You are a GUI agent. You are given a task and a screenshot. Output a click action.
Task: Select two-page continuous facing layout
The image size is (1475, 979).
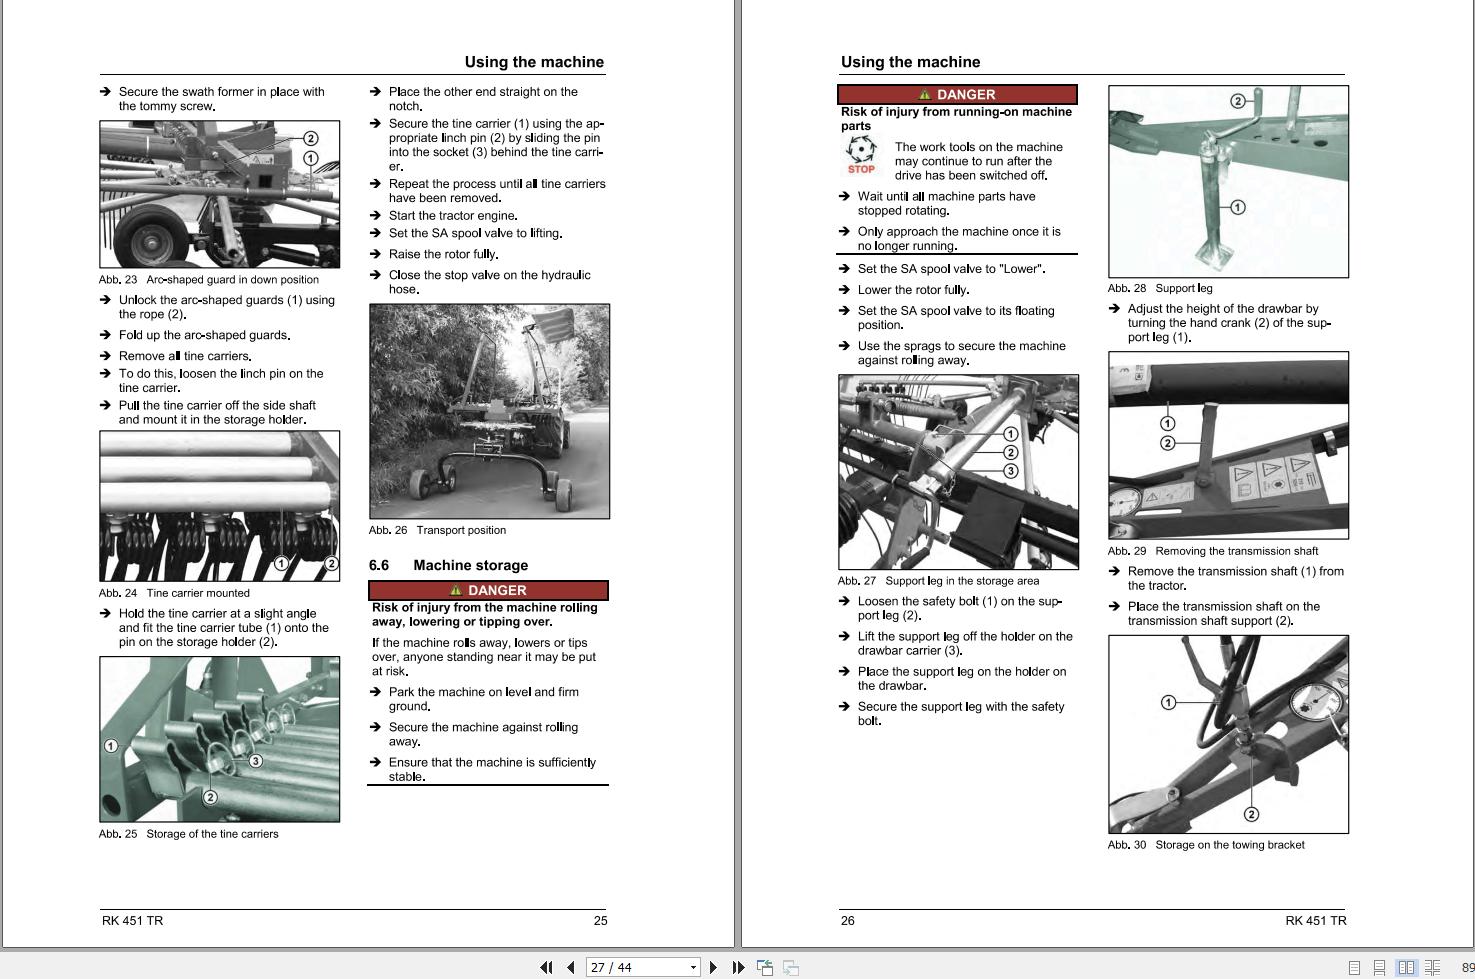pos(1432,968)
